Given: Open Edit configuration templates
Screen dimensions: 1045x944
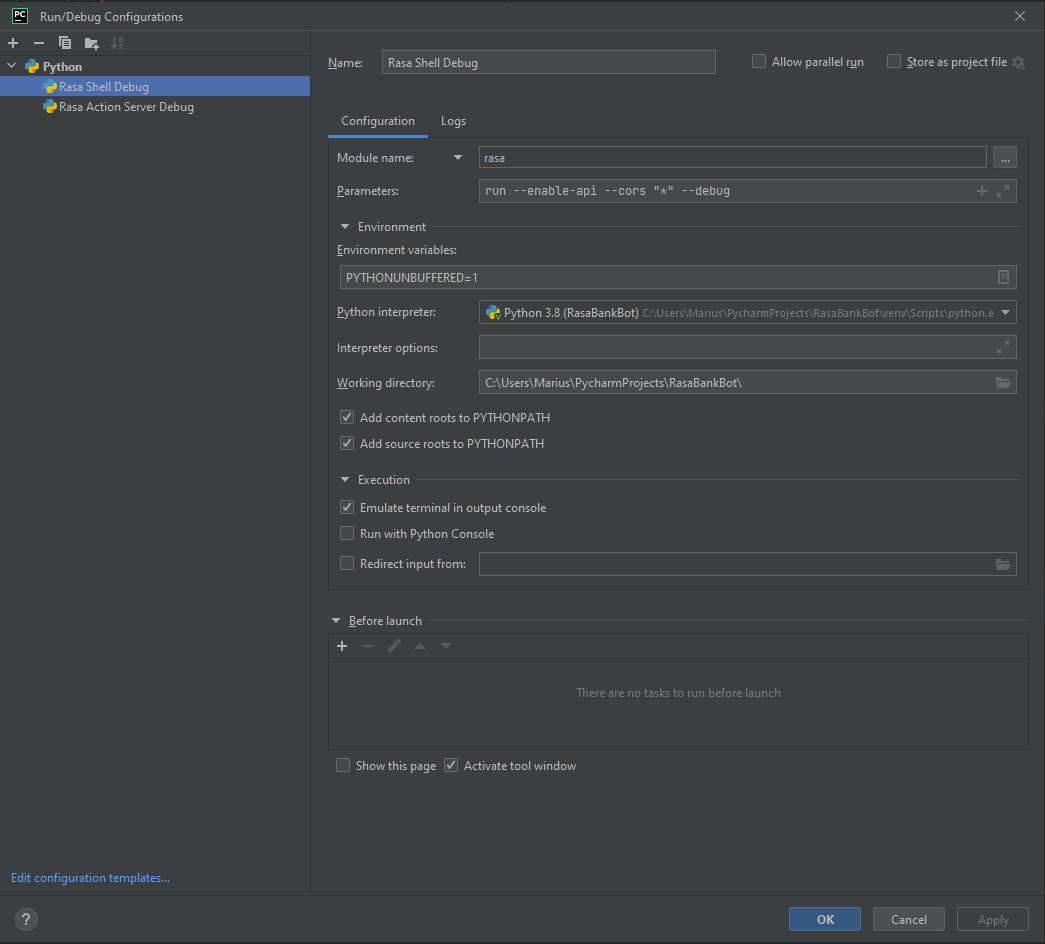Looking at the screenshot, I should point(90,877).
